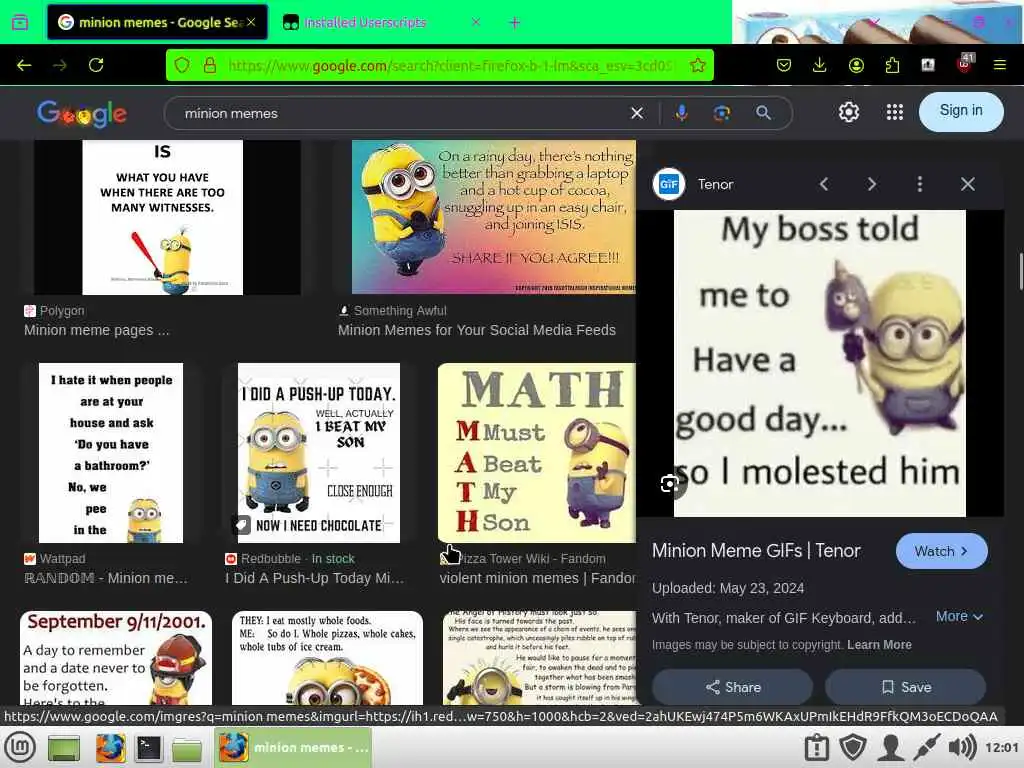
Task: Show previous image in preview panel
Action: (x=824, y=185)
